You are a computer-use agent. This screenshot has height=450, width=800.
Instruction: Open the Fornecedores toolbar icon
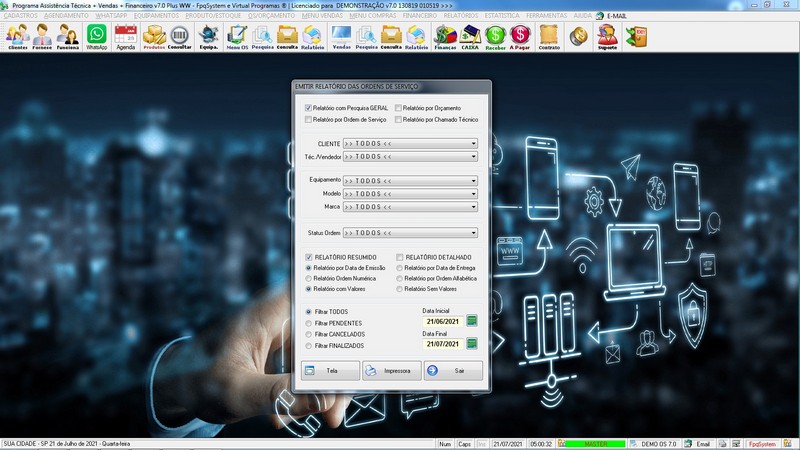[42, 37]
